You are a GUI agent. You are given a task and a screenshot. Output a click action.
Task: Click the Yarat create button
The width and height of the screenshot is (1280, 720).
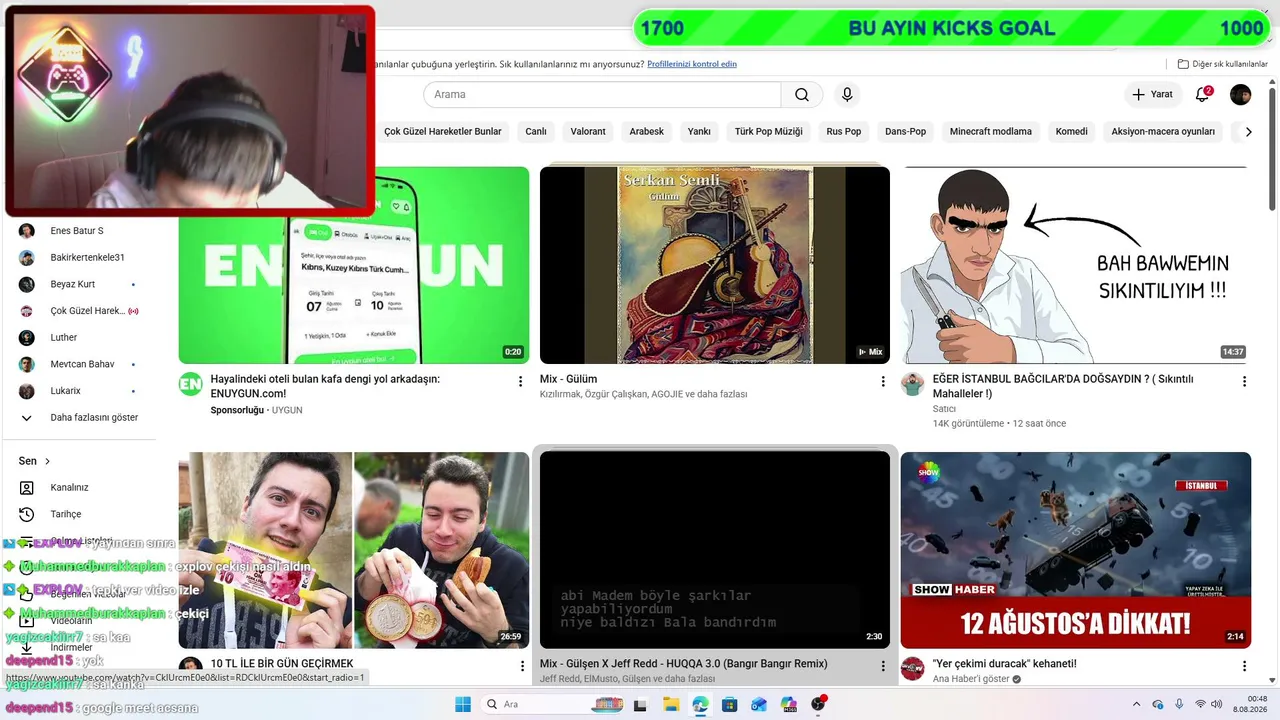[x=1152, y=95]
